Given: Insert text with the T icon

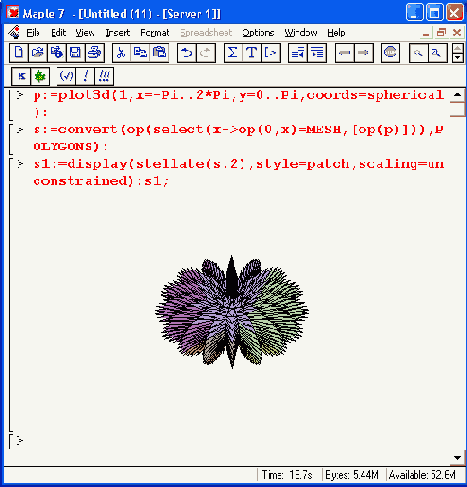Looking at the screenshot, I should point(252,53).
